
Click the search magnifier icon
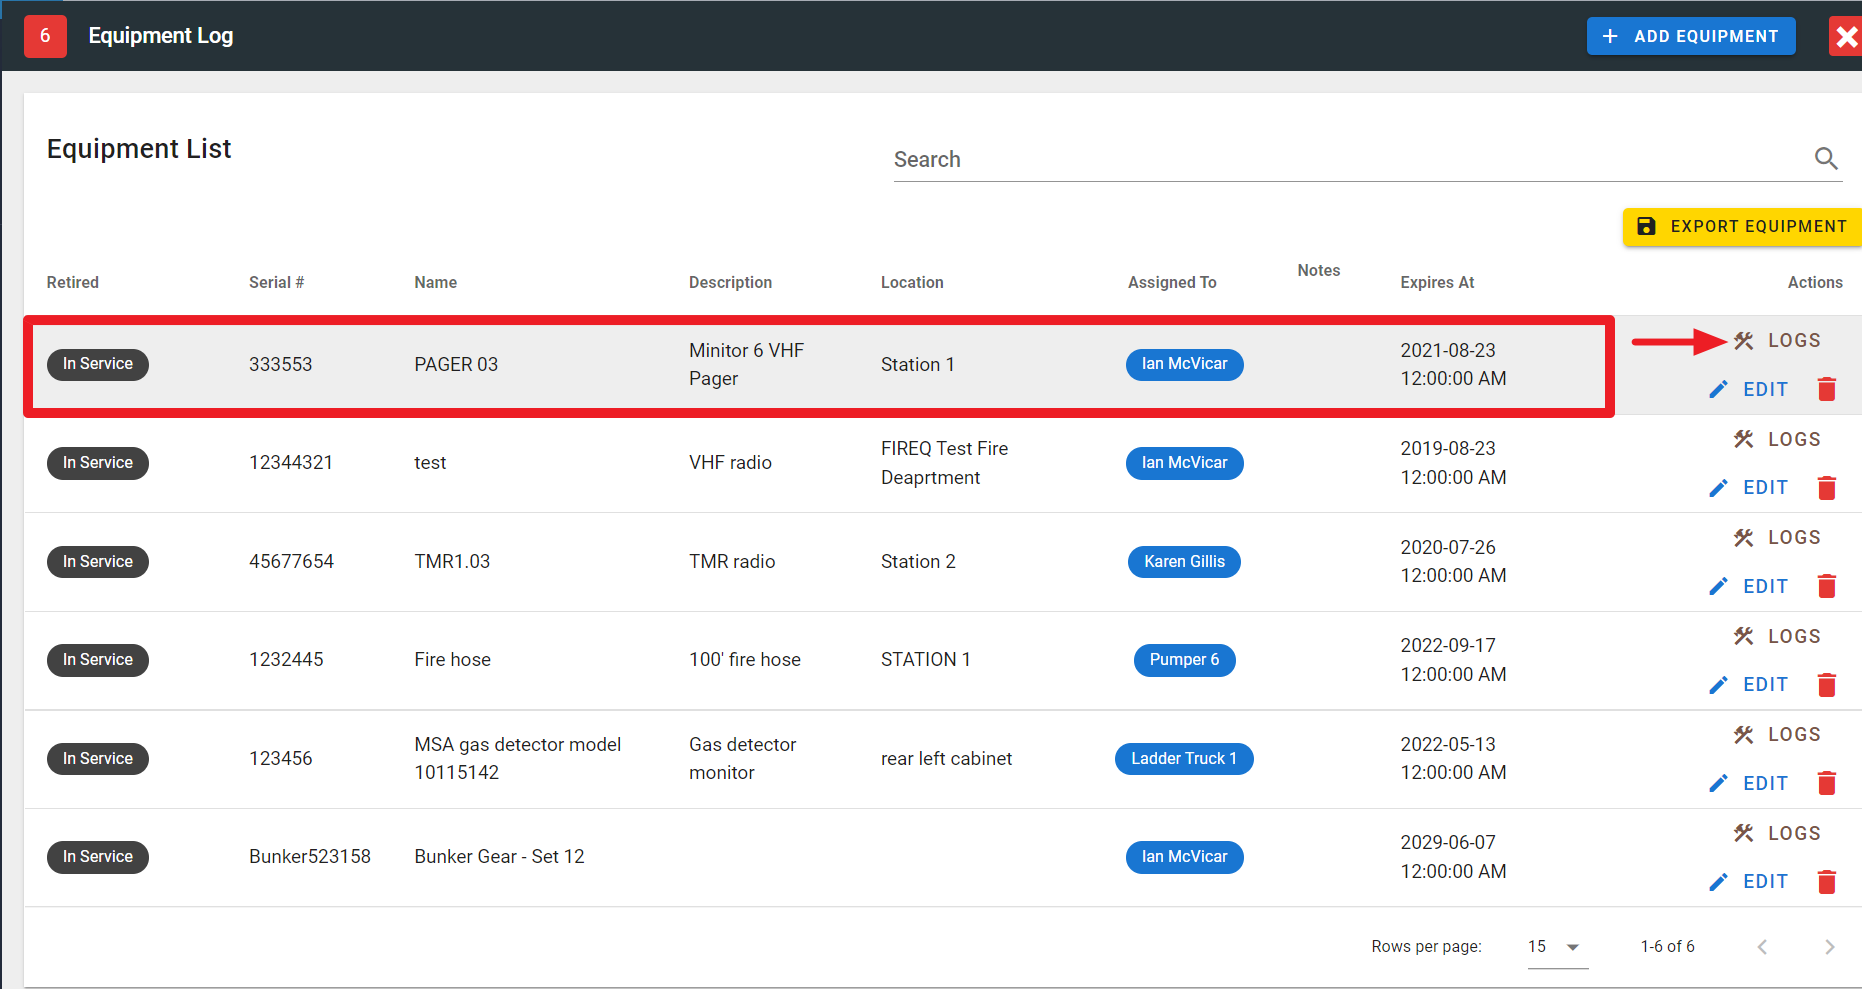pos(1825,159)
